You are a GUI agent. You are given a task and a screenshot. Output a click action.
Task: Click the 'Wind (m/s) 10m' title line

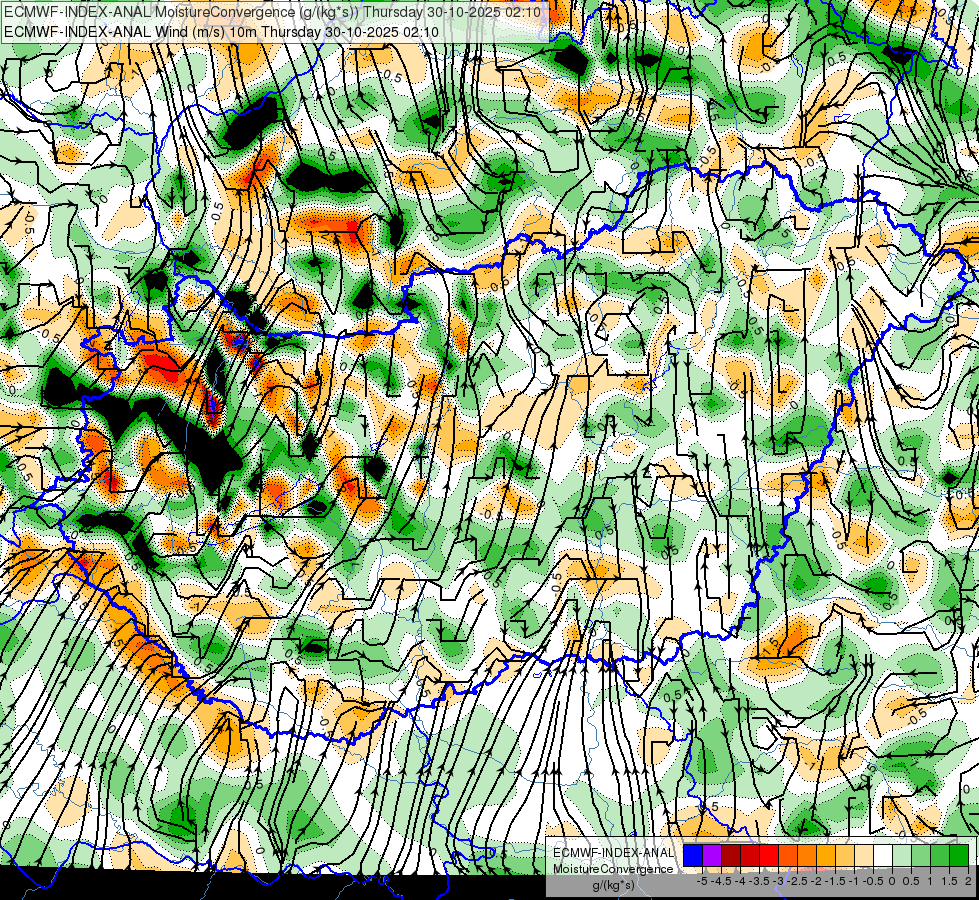(x=221, y=32)
